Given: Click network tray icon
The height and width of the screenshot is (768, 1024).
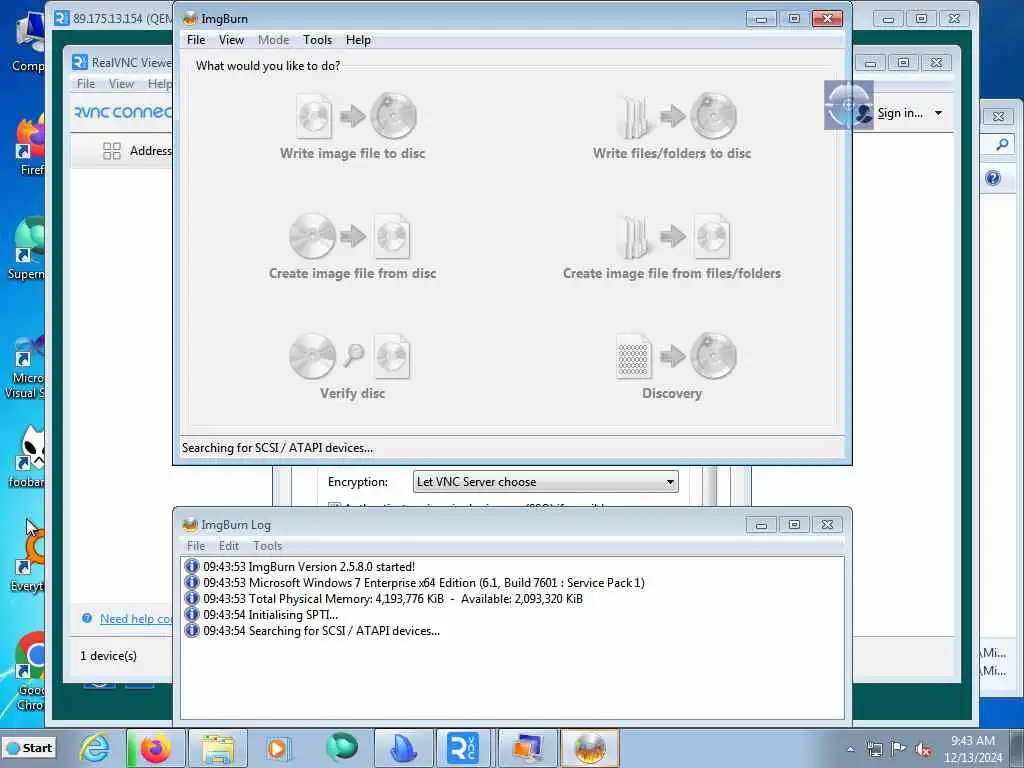Looking at the screenshot, I should coord(874,749).
